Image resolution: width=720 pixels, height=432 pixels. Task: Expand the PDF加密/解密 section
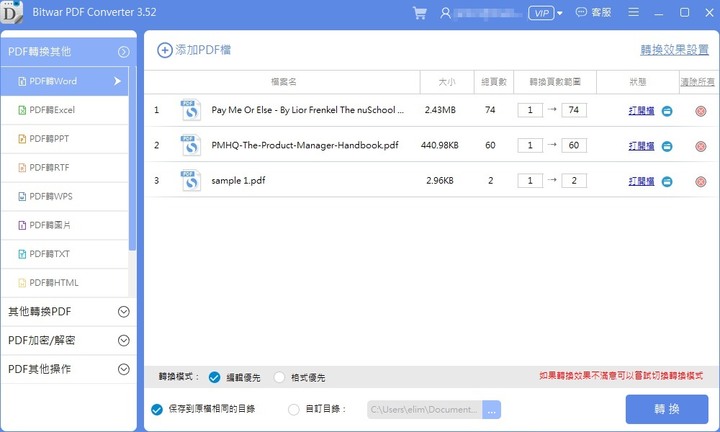68,341
